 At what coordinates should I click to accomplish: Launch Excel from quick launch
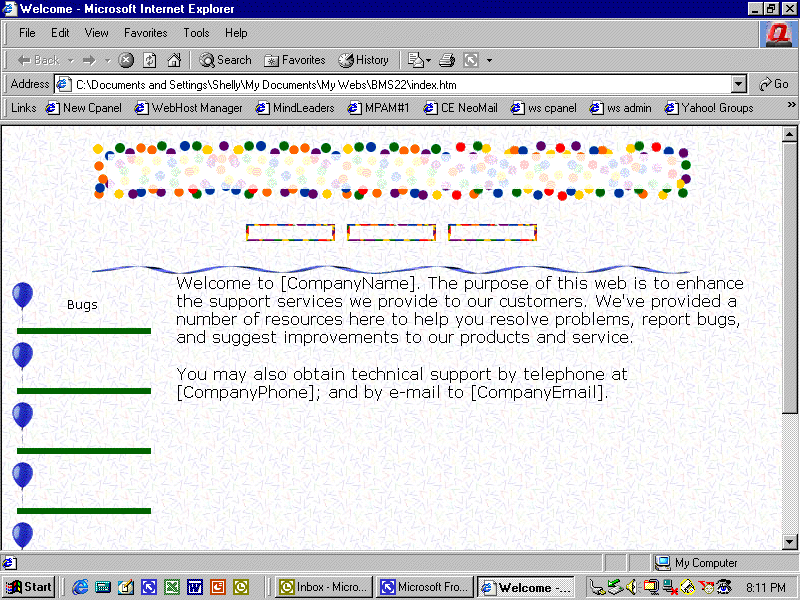(x=171, y=587)
